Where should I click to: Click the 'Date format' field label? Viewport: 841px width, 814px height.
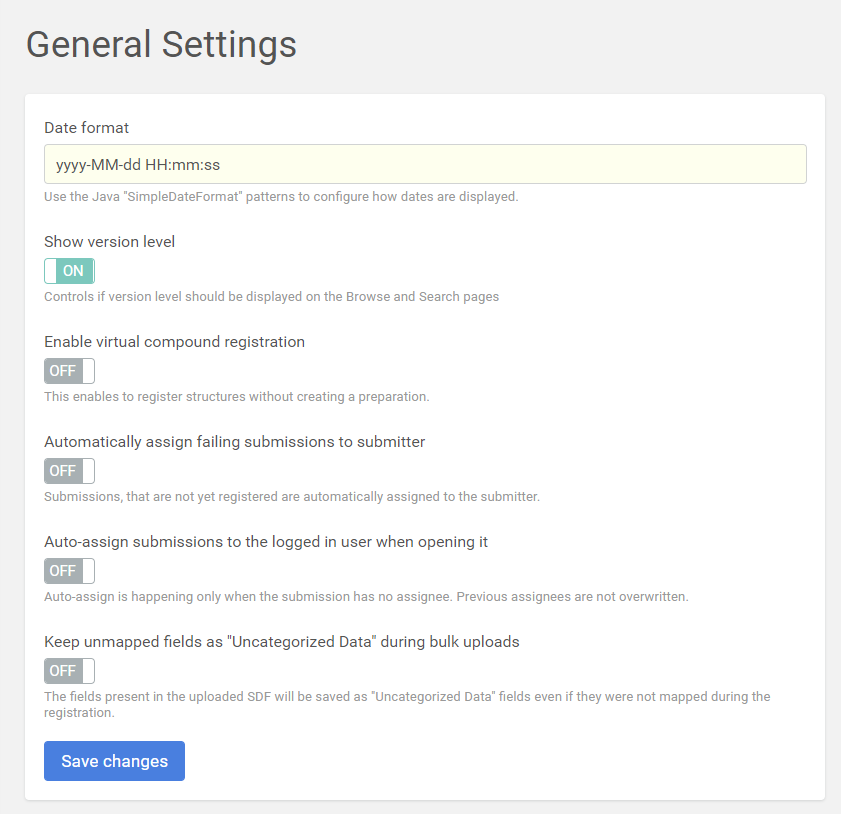87,127
